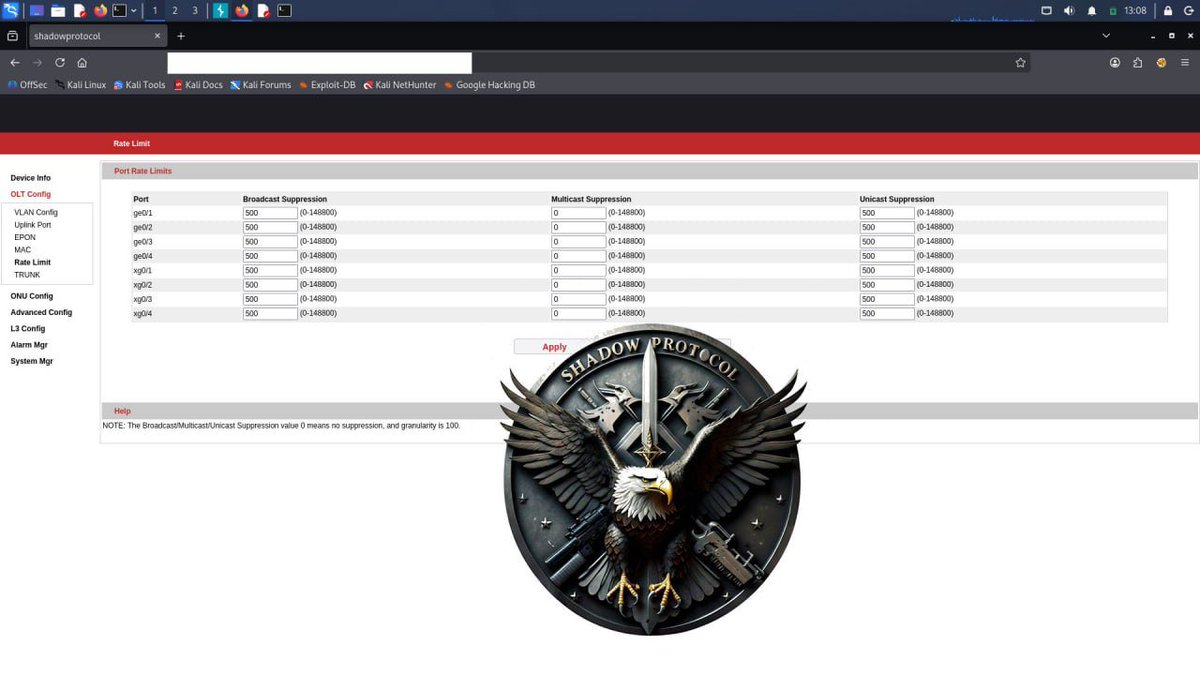Screen dimensions: 1200x675
Task: Open TRUNK sidebar item
Action: click(27, 274)
